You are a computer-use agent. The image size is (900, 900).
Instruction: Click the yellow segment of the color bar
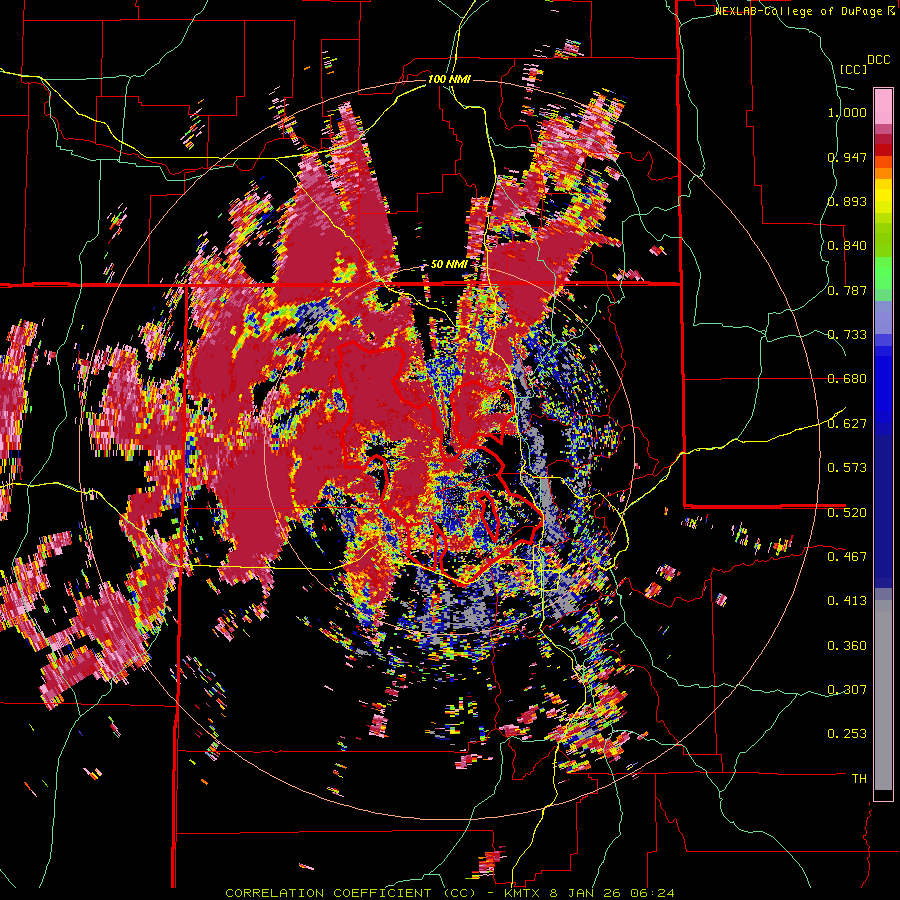[883, 196]
